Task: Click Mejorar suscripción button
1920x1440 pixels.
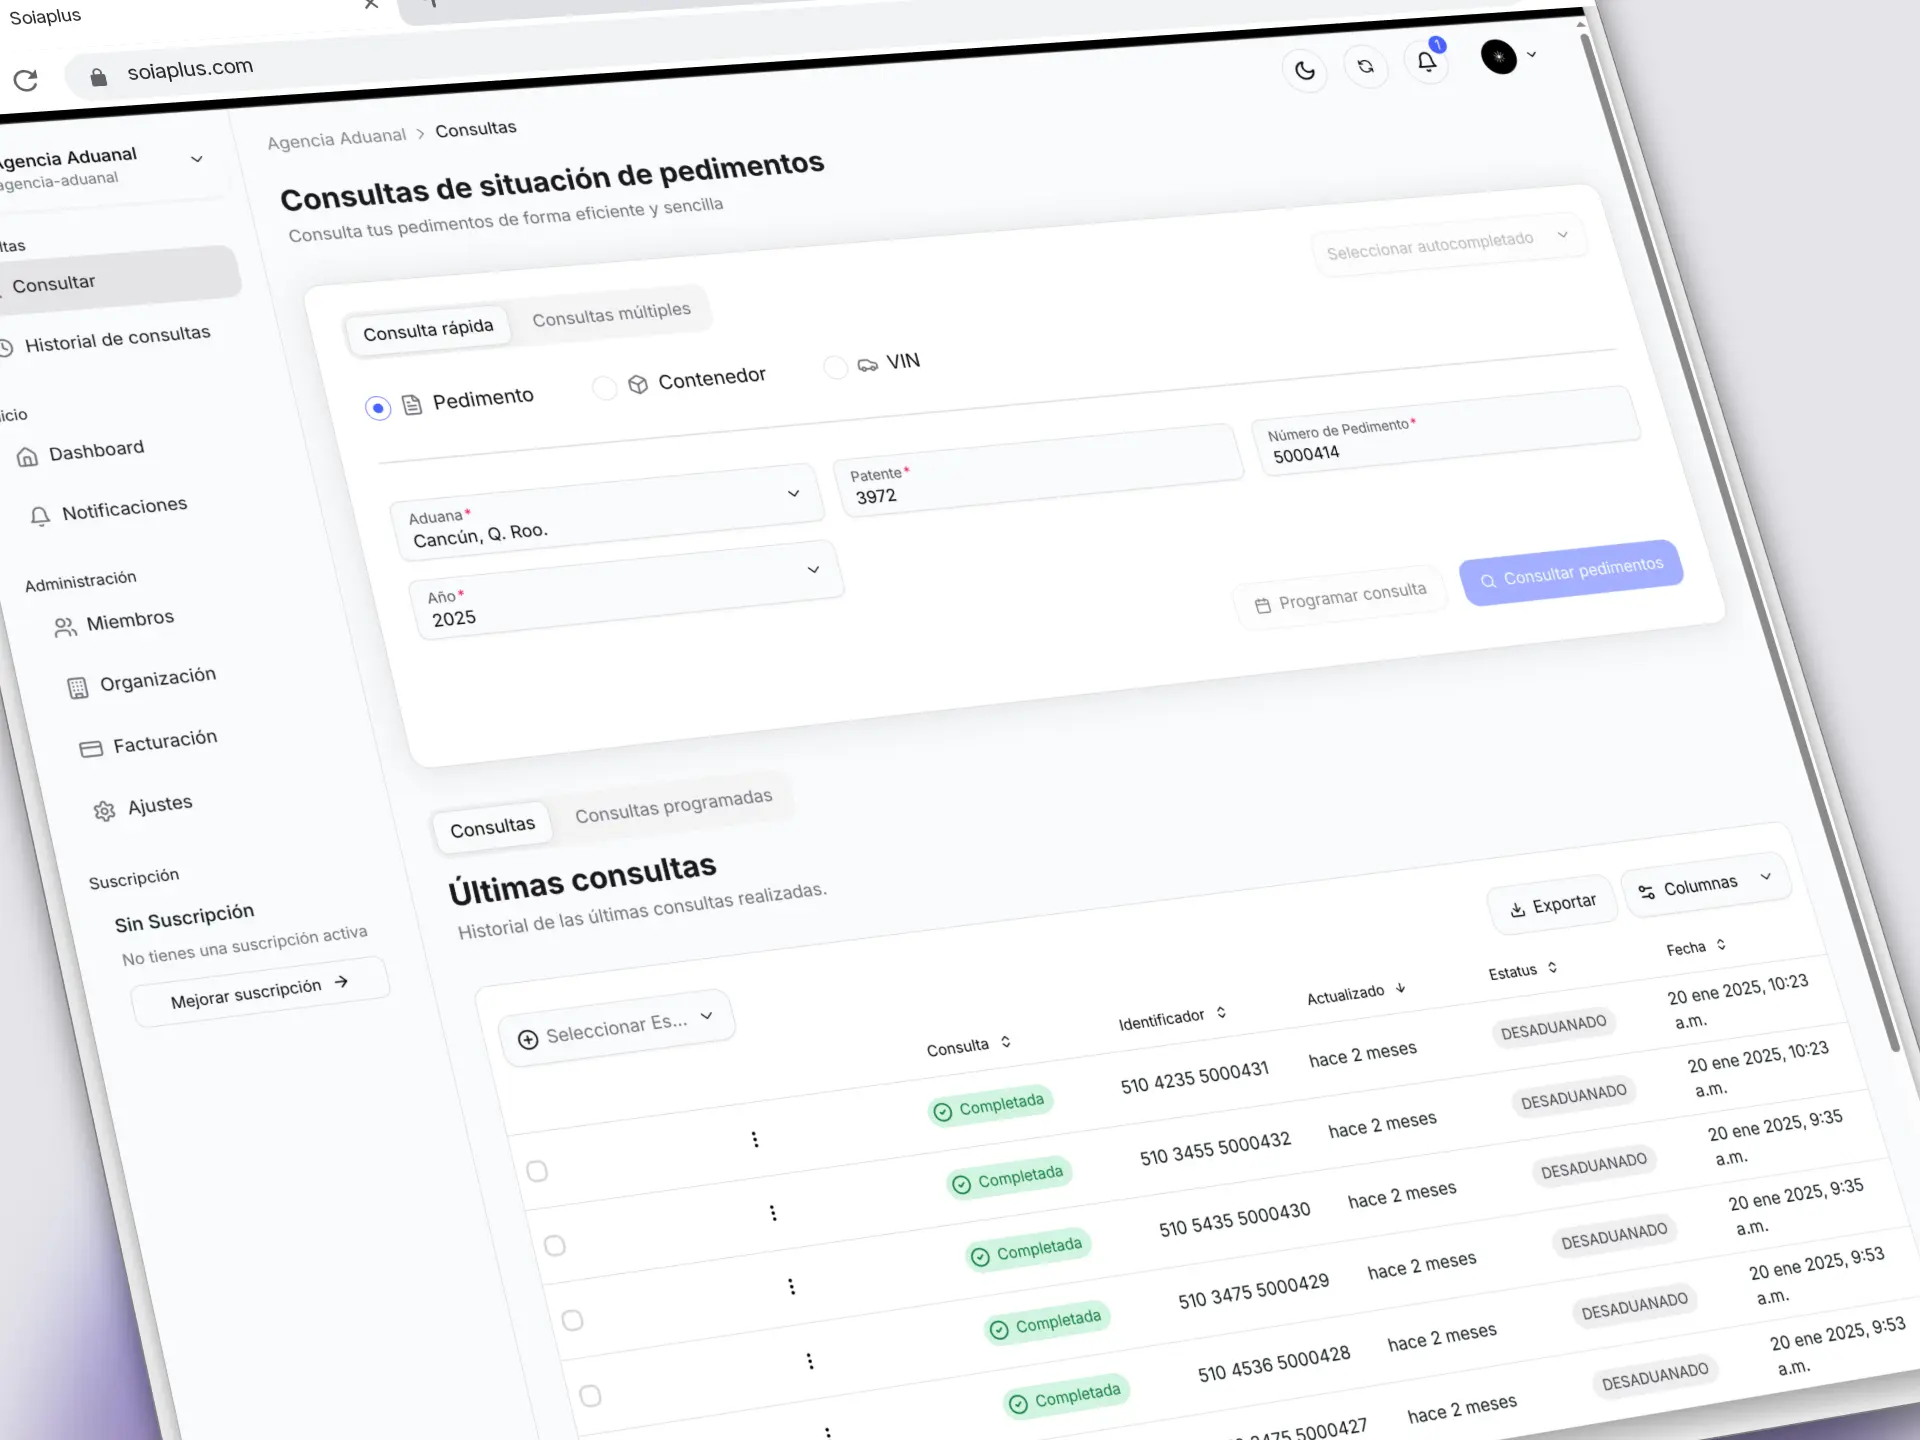Action: [259, 992]
